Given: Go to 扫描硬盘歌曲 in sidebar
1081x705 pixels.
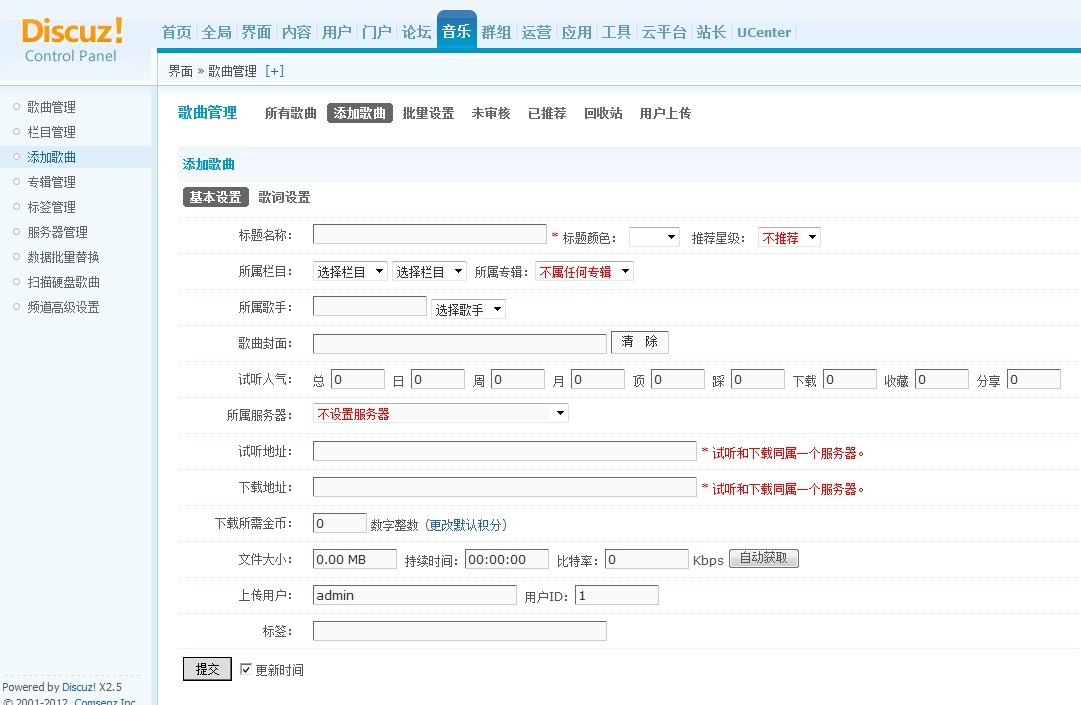Looking at the screenshot, I should coord(63,282).
